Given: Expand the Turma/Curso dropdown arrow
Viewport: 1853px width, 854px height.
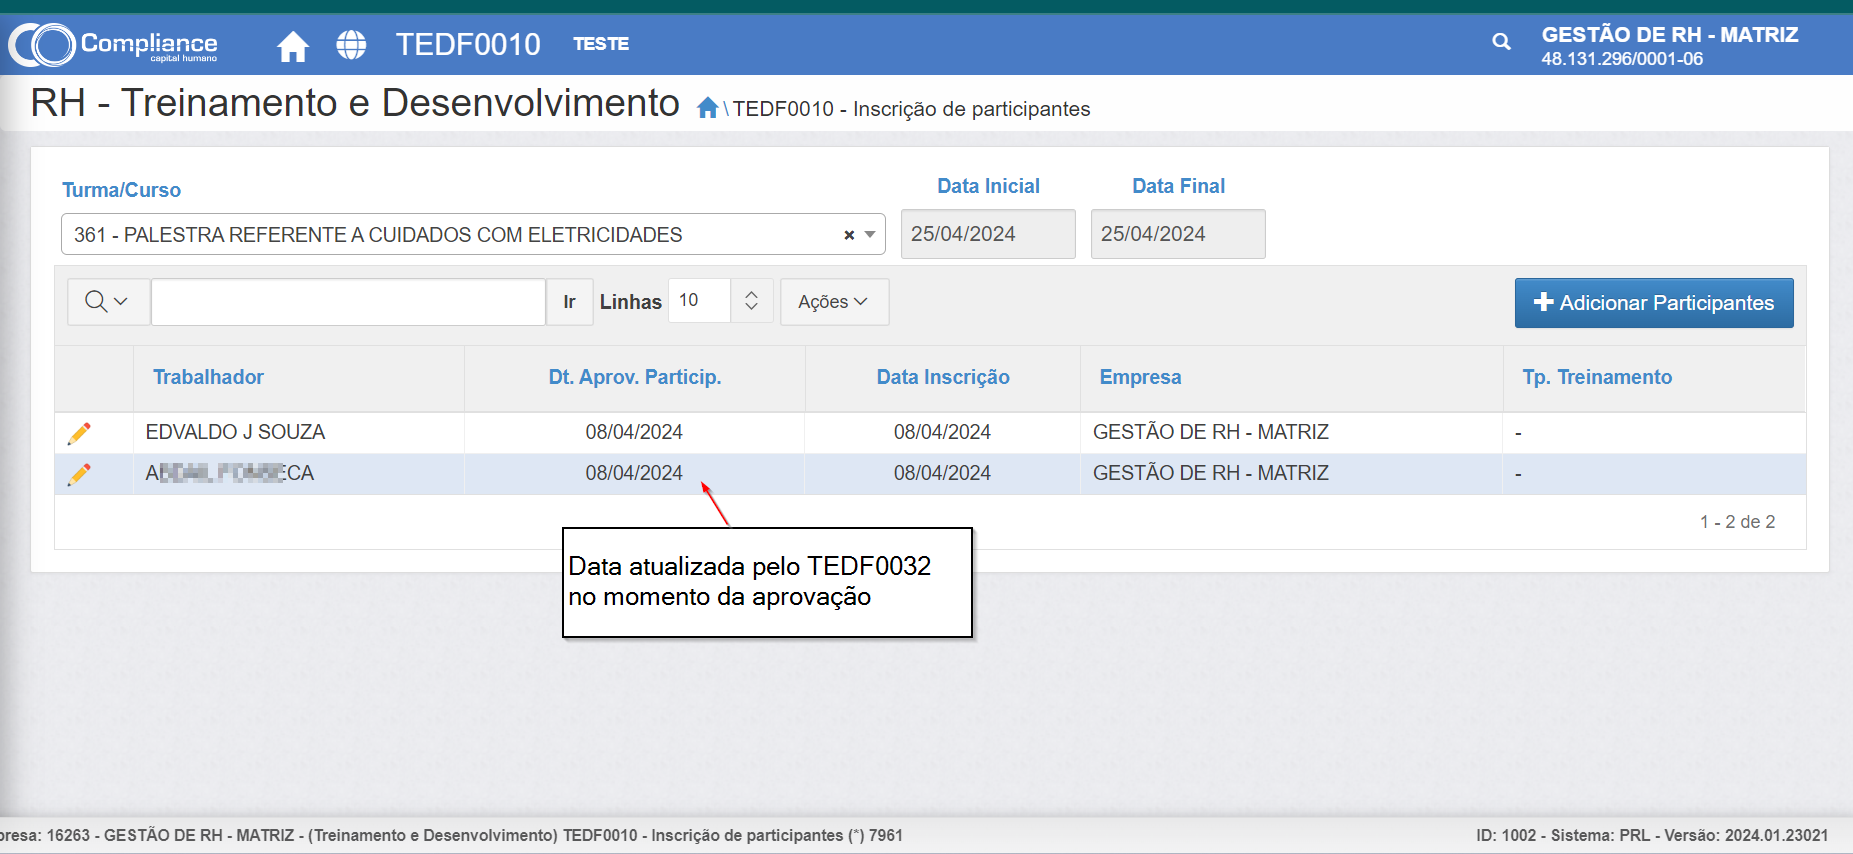Looking at the screenshot, I should [x=870, y=235].
